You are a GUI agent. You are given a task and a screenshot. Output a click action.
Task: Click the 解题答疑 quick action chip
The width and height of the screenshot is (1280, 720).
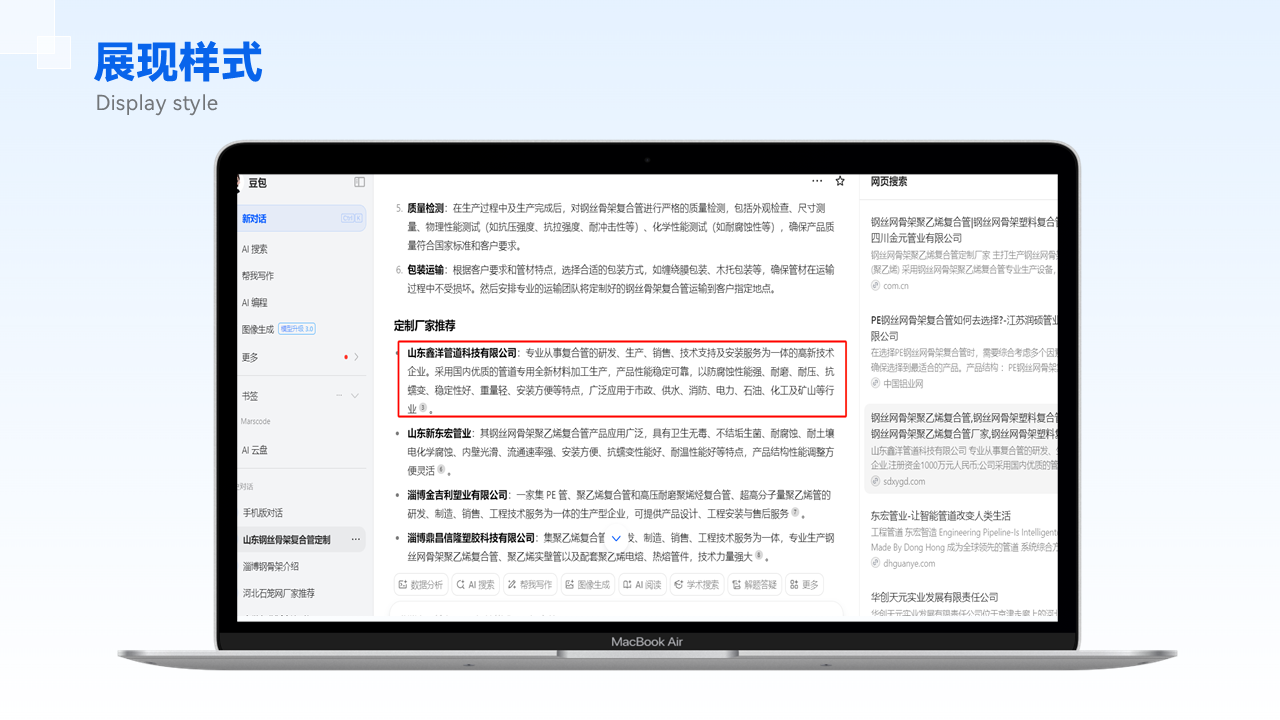coord(754,585)
